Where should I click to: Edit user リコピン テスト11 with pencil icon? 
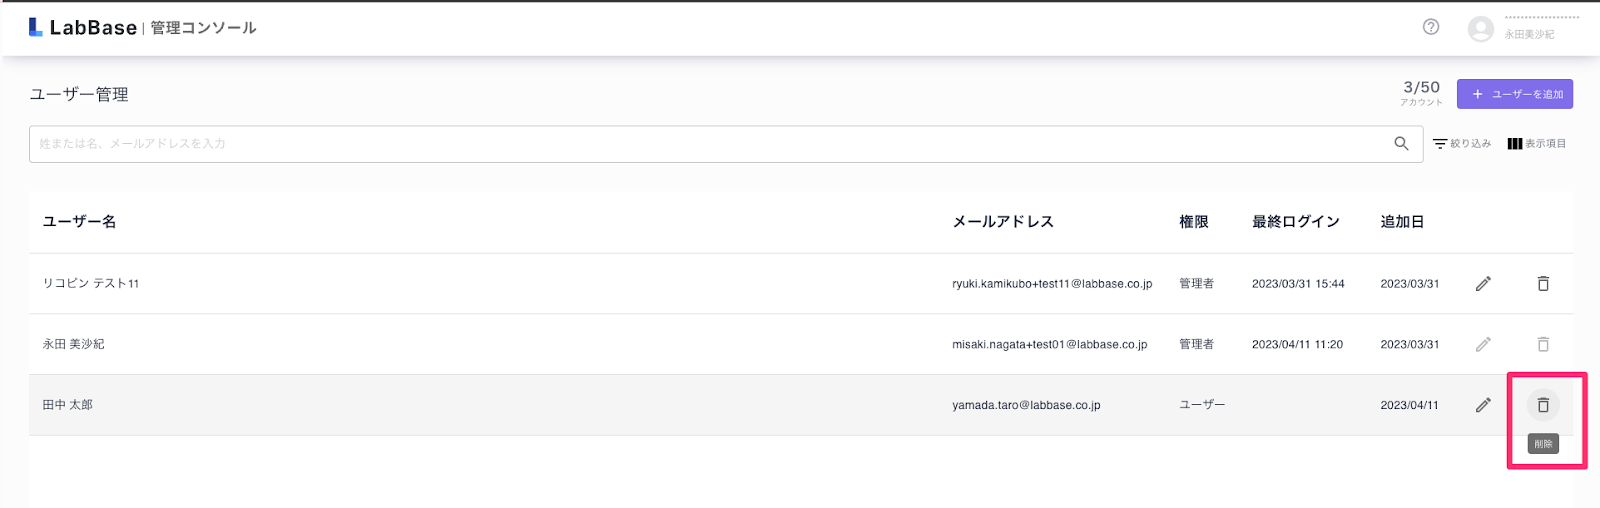(x=1483, y=284)
